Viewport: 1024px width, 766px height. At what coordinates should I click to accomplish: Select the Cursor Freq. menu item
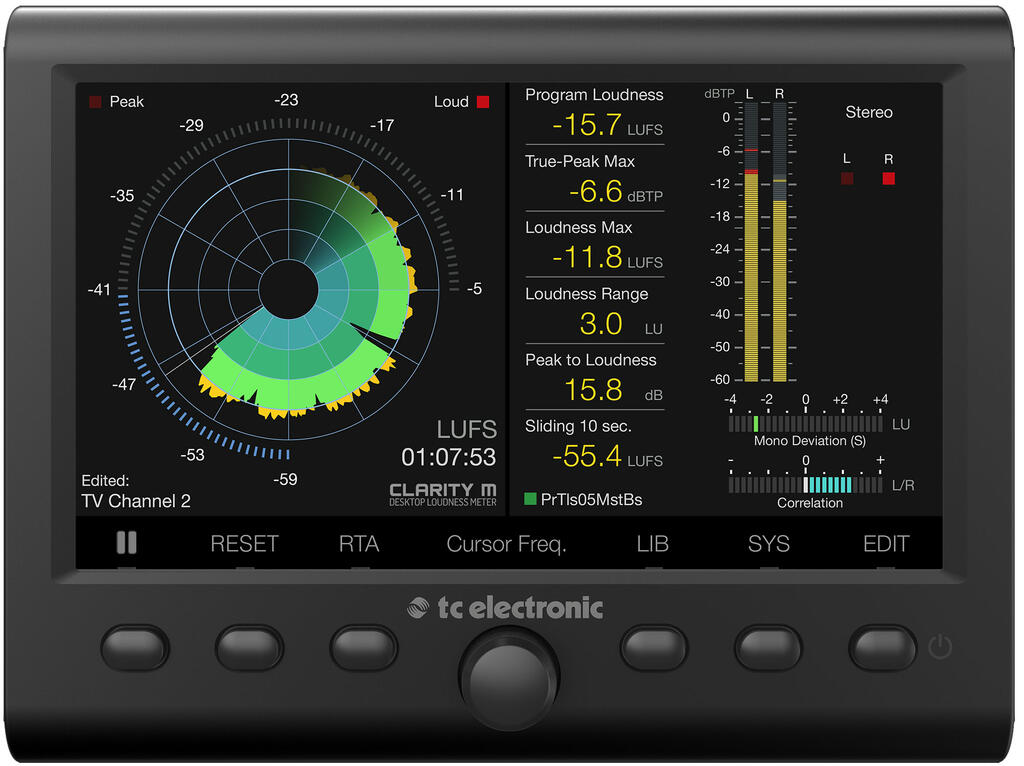tap(506, 544)
